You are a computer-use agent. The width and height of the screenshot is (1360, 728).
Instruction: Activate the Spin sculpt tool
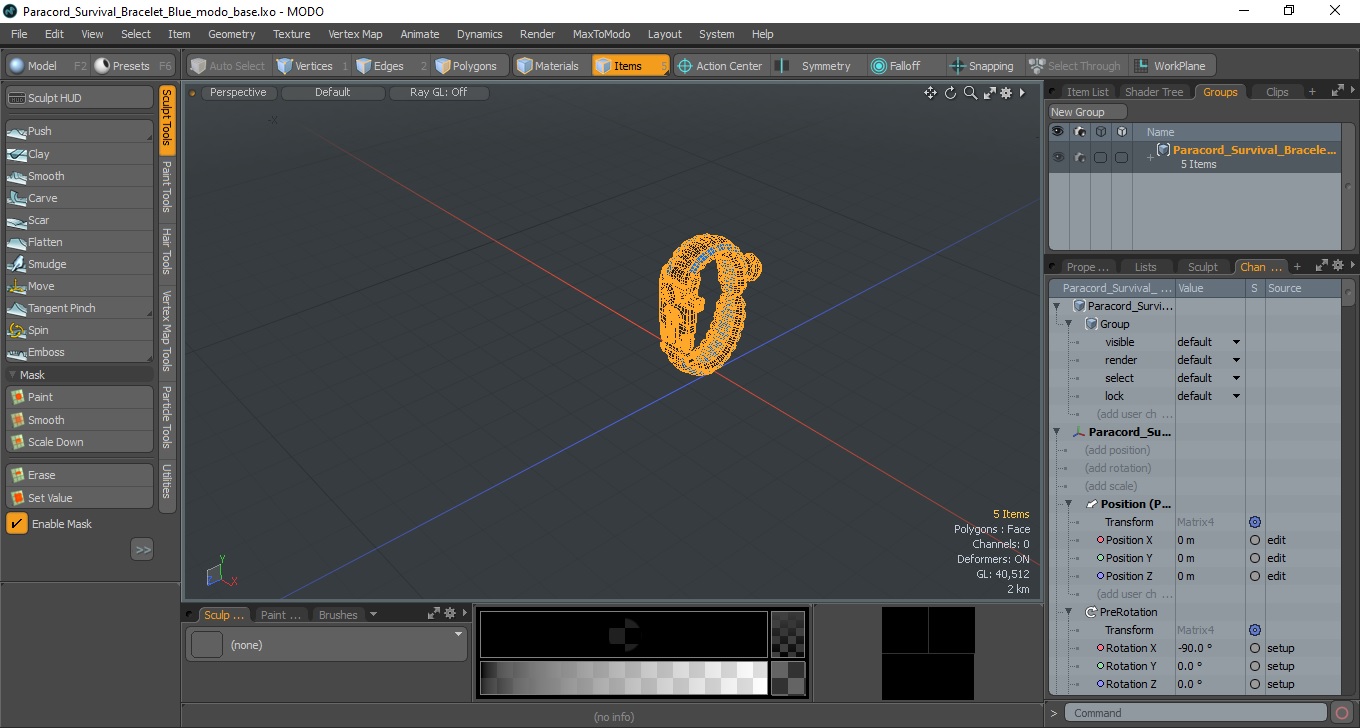pos(79,330)
